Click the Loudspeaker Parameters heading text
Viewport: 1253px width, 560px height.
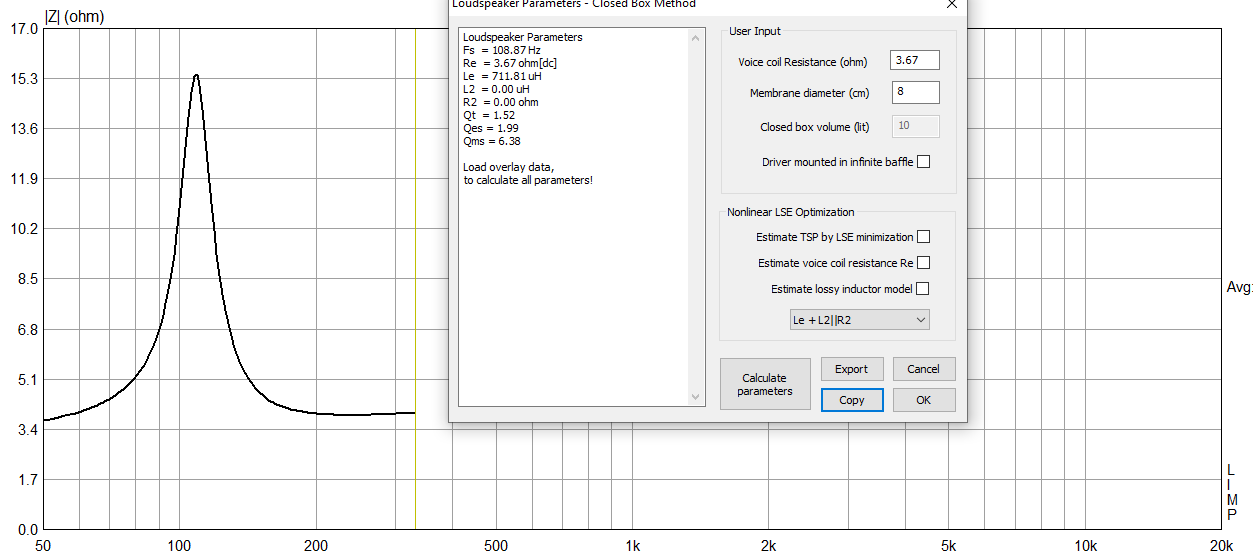point(523,37)
